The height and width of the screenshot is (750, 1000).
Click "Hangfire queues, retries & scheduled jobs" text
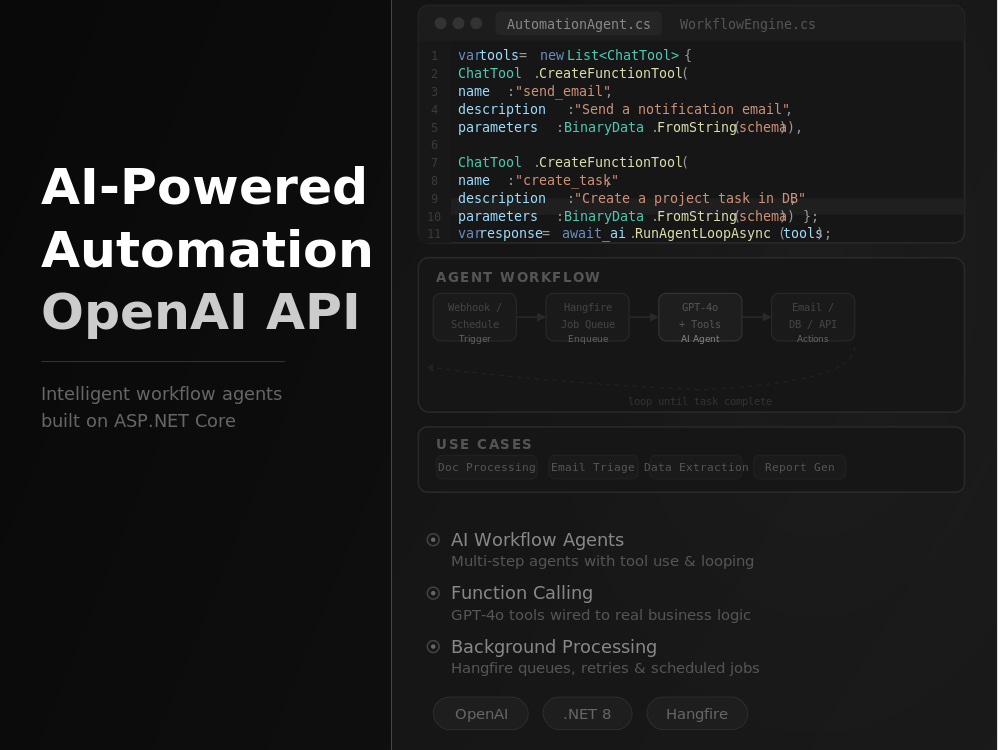click(605, 668)
